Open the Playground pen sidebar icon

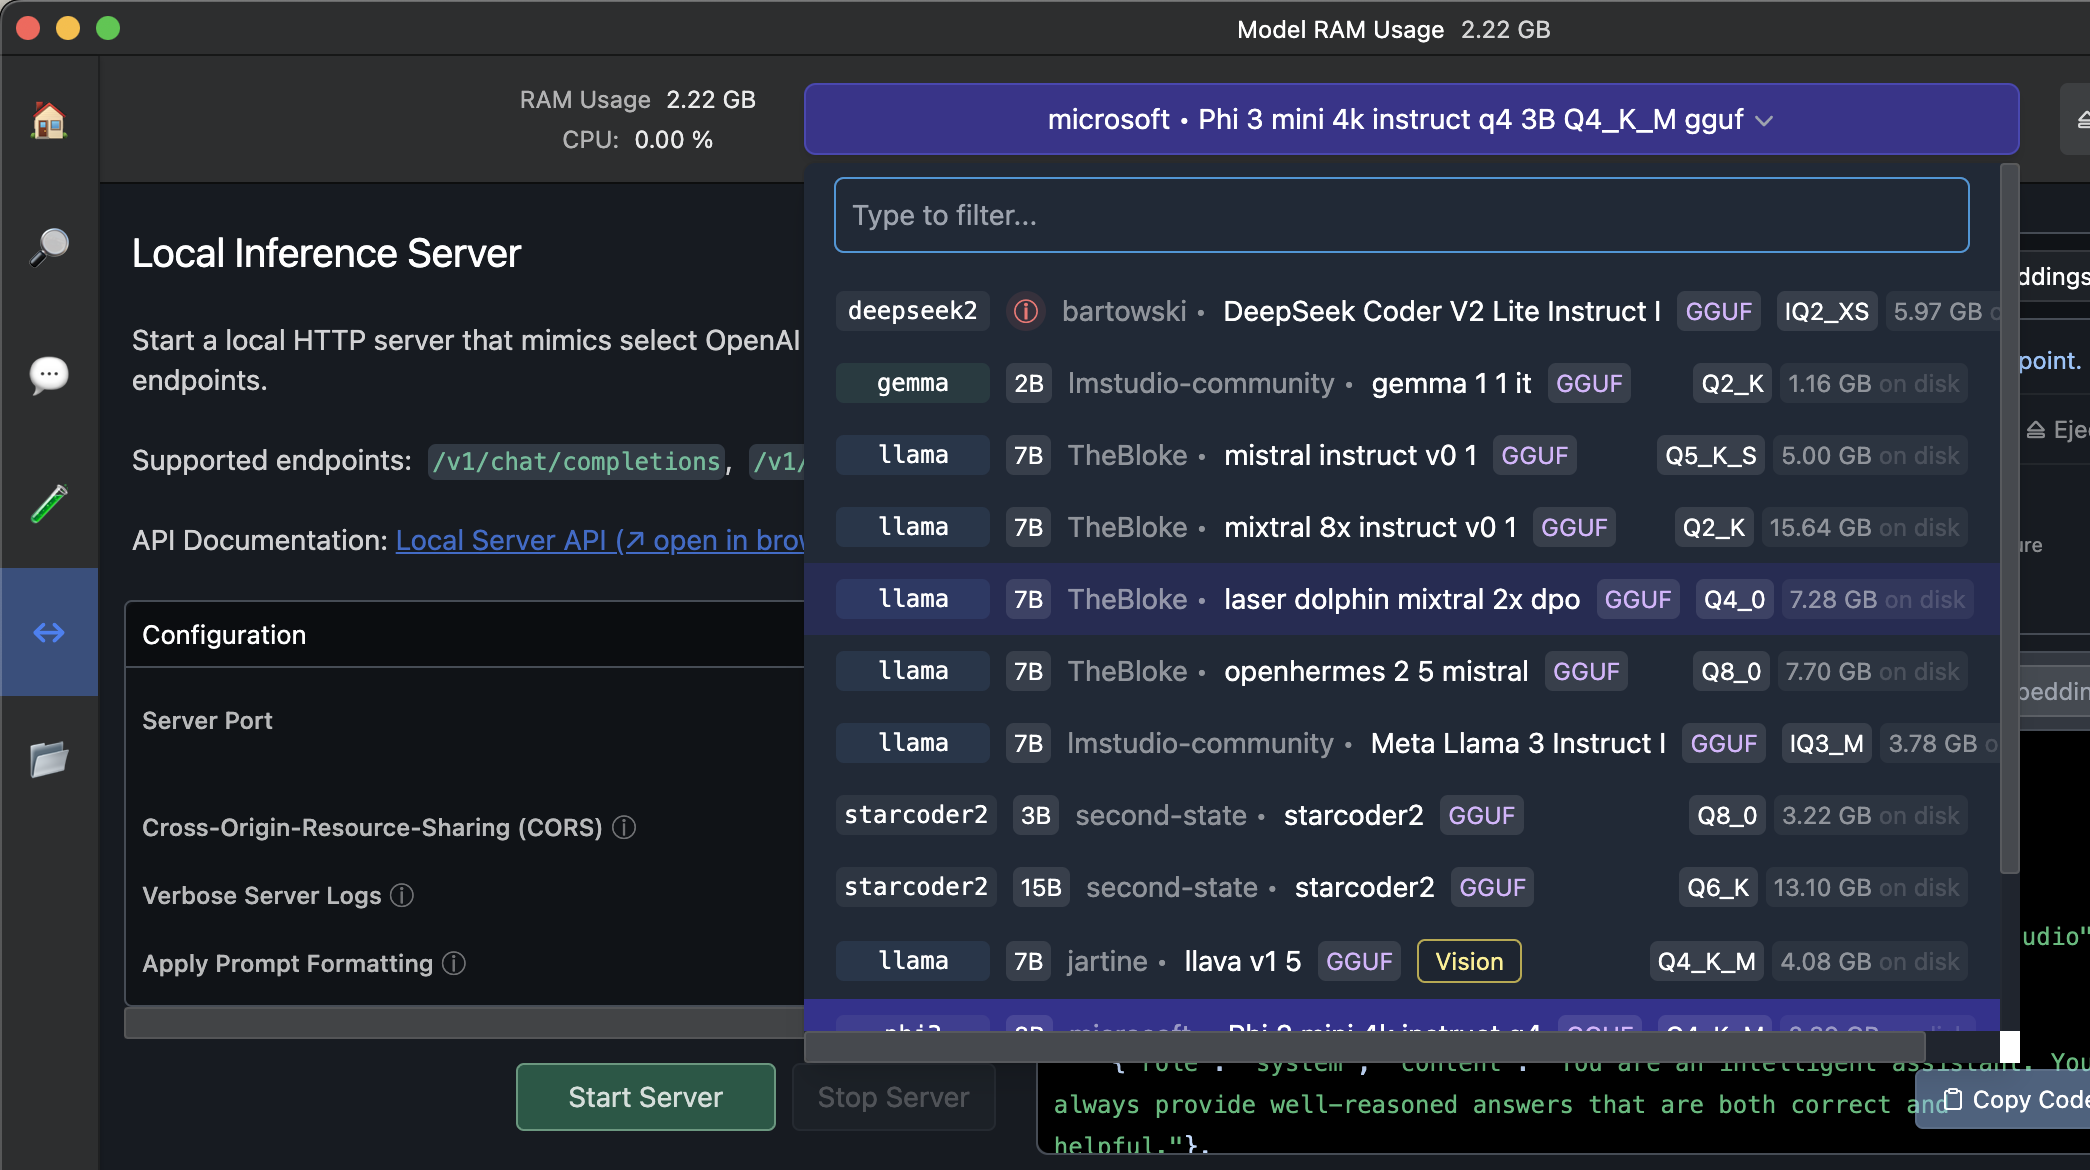click(x=48, y=503)
